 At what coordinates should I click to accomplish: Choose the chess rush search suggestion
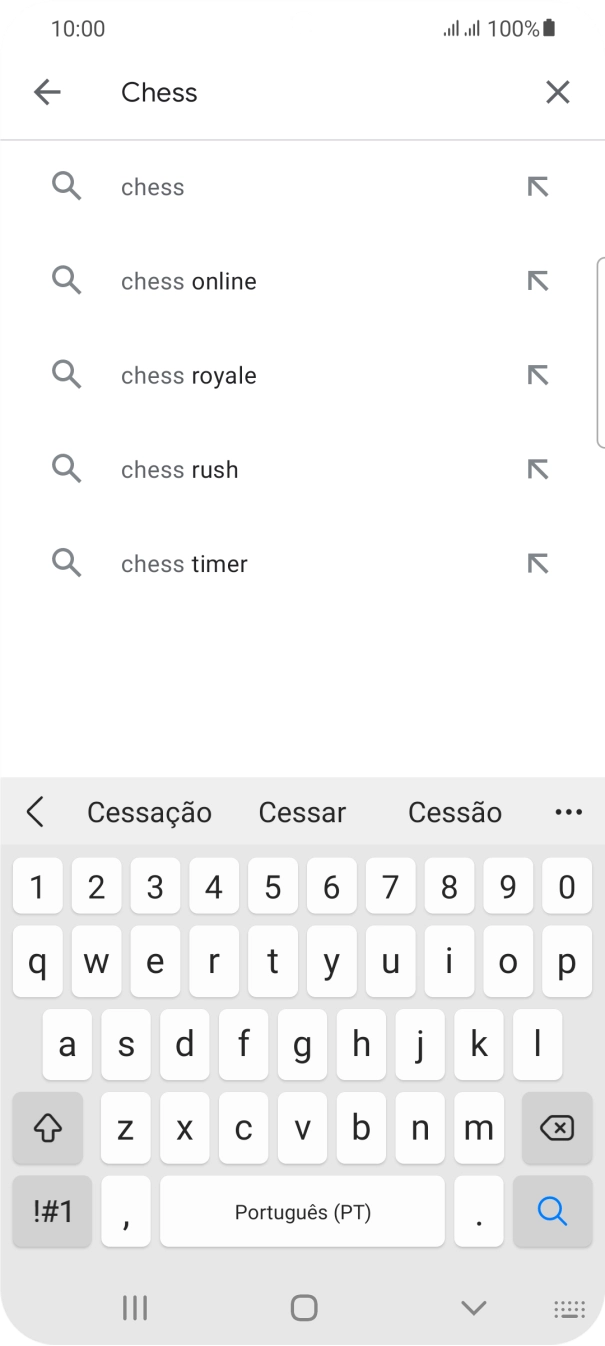[180, 469]
